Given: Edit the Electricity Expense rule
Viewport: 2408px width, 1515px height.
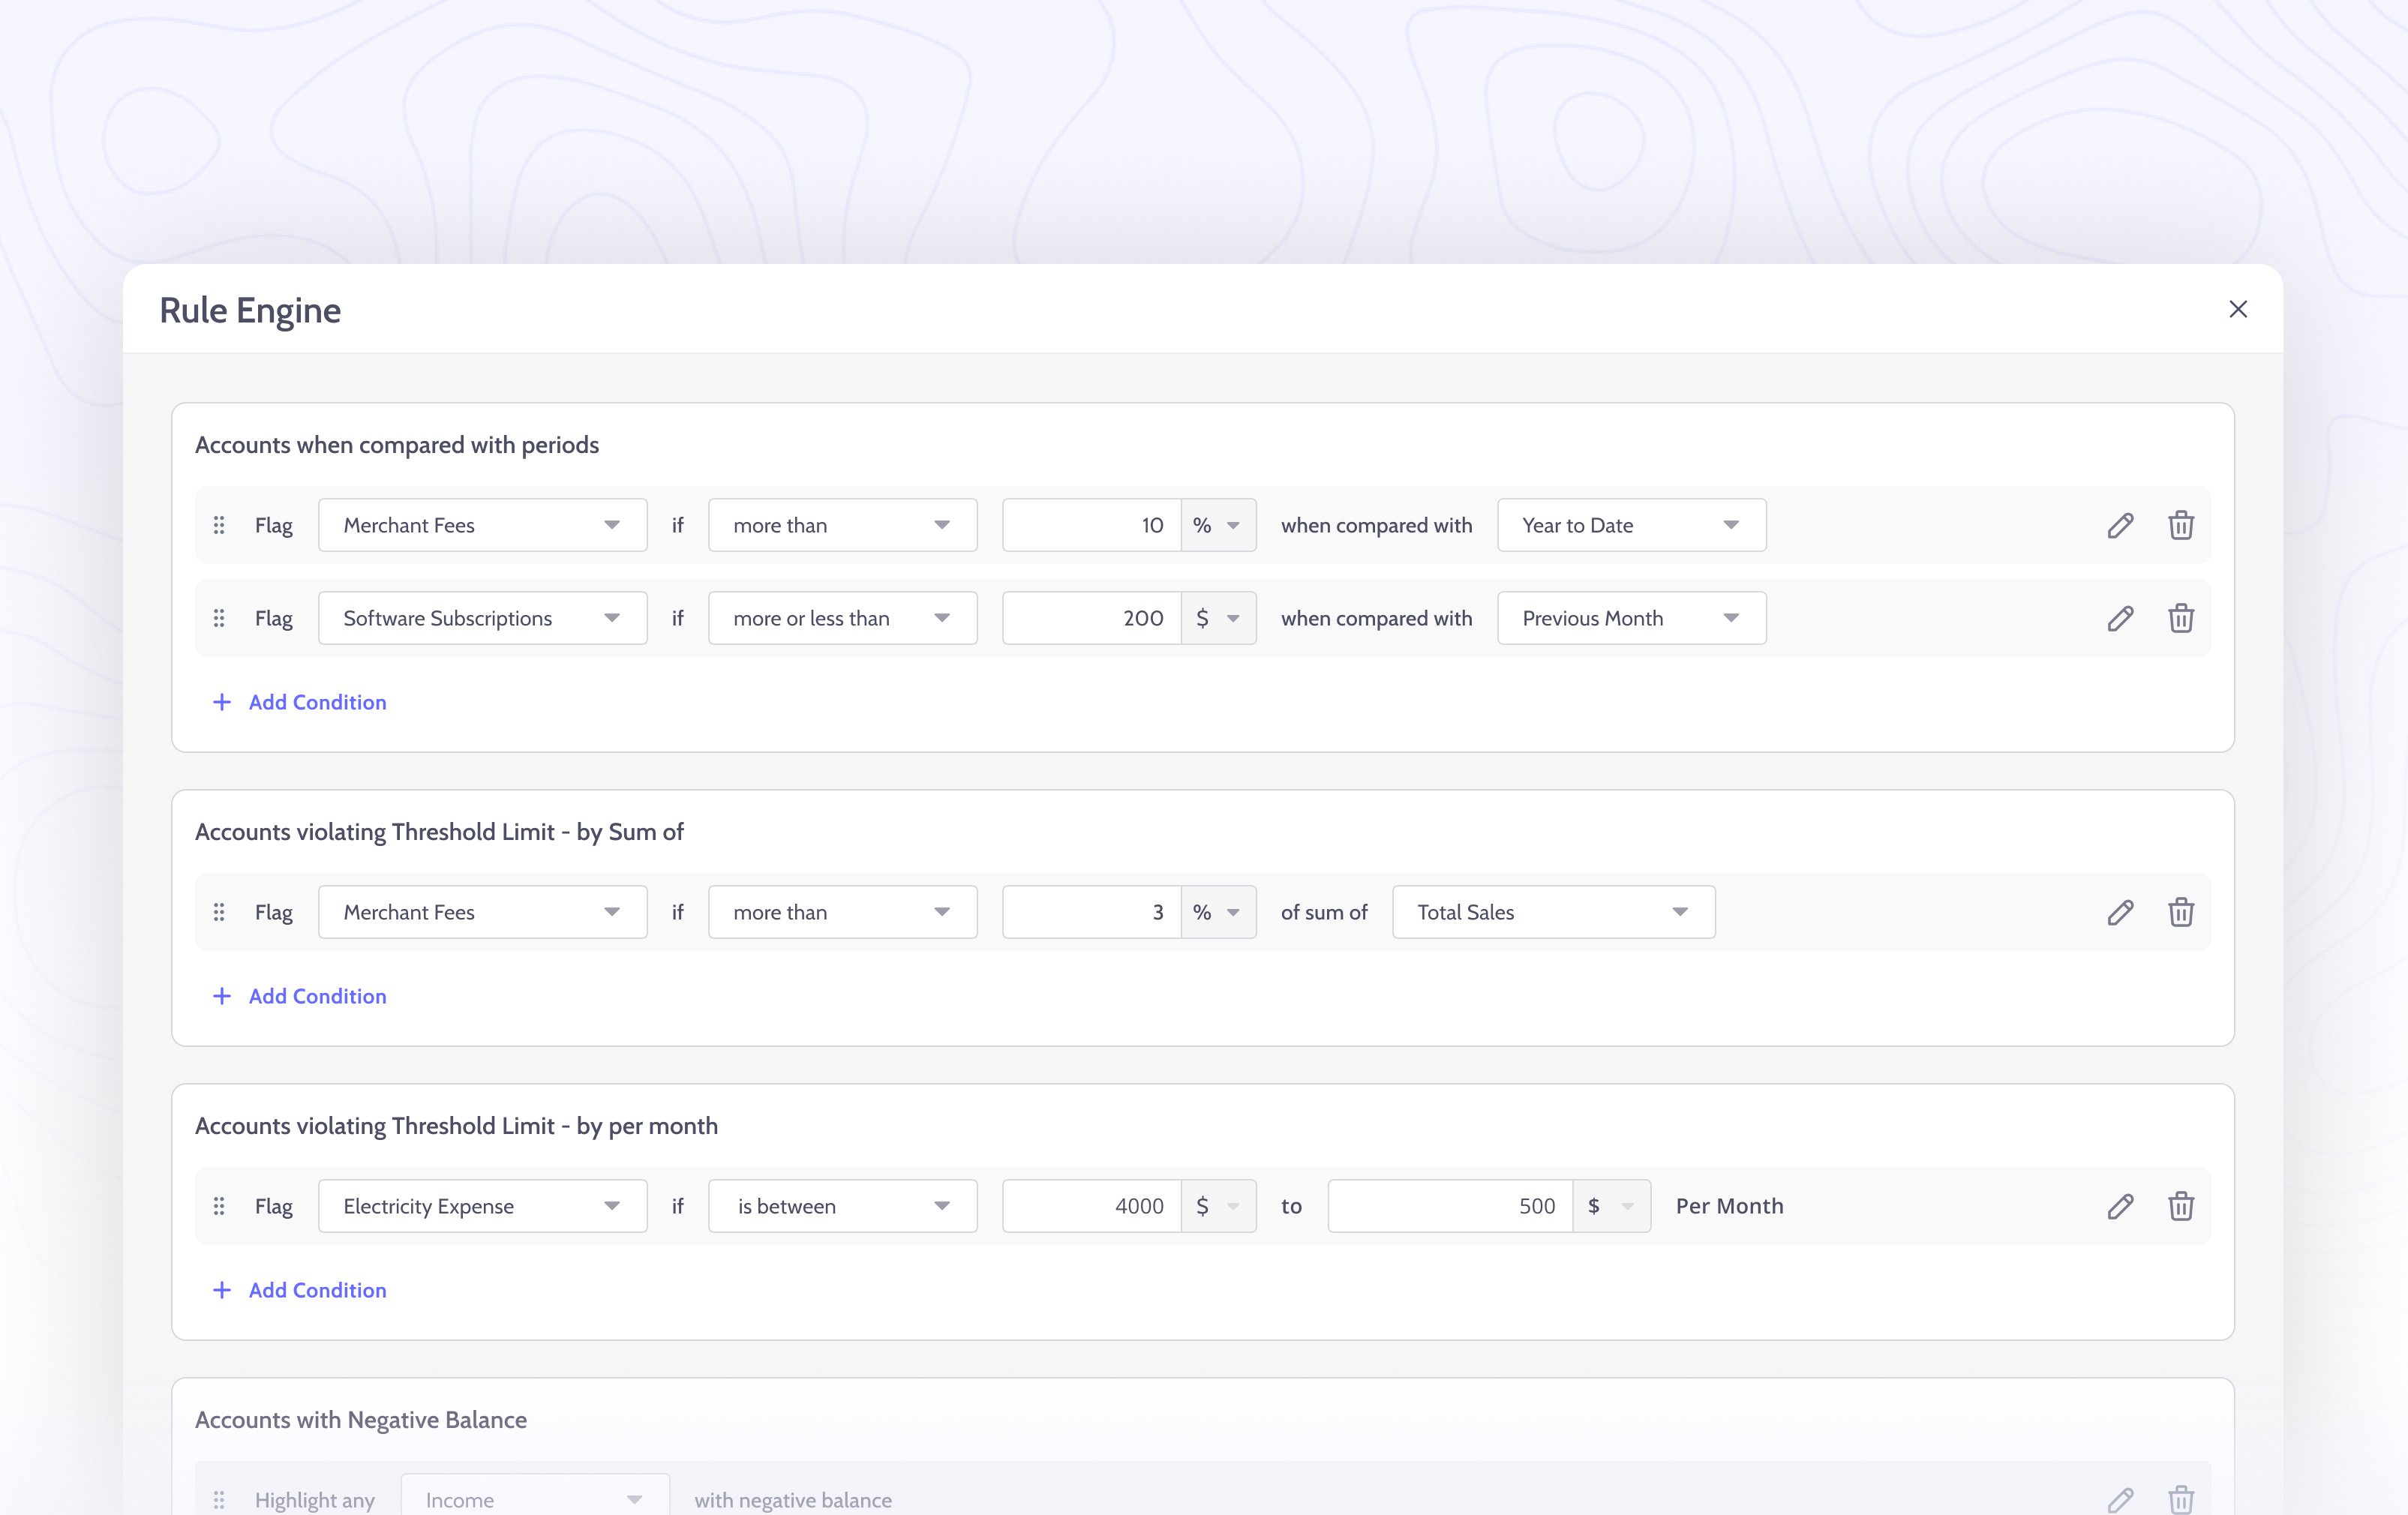Looking at the screenshot, I should pyautogui.click(x=2120, y=1206).
